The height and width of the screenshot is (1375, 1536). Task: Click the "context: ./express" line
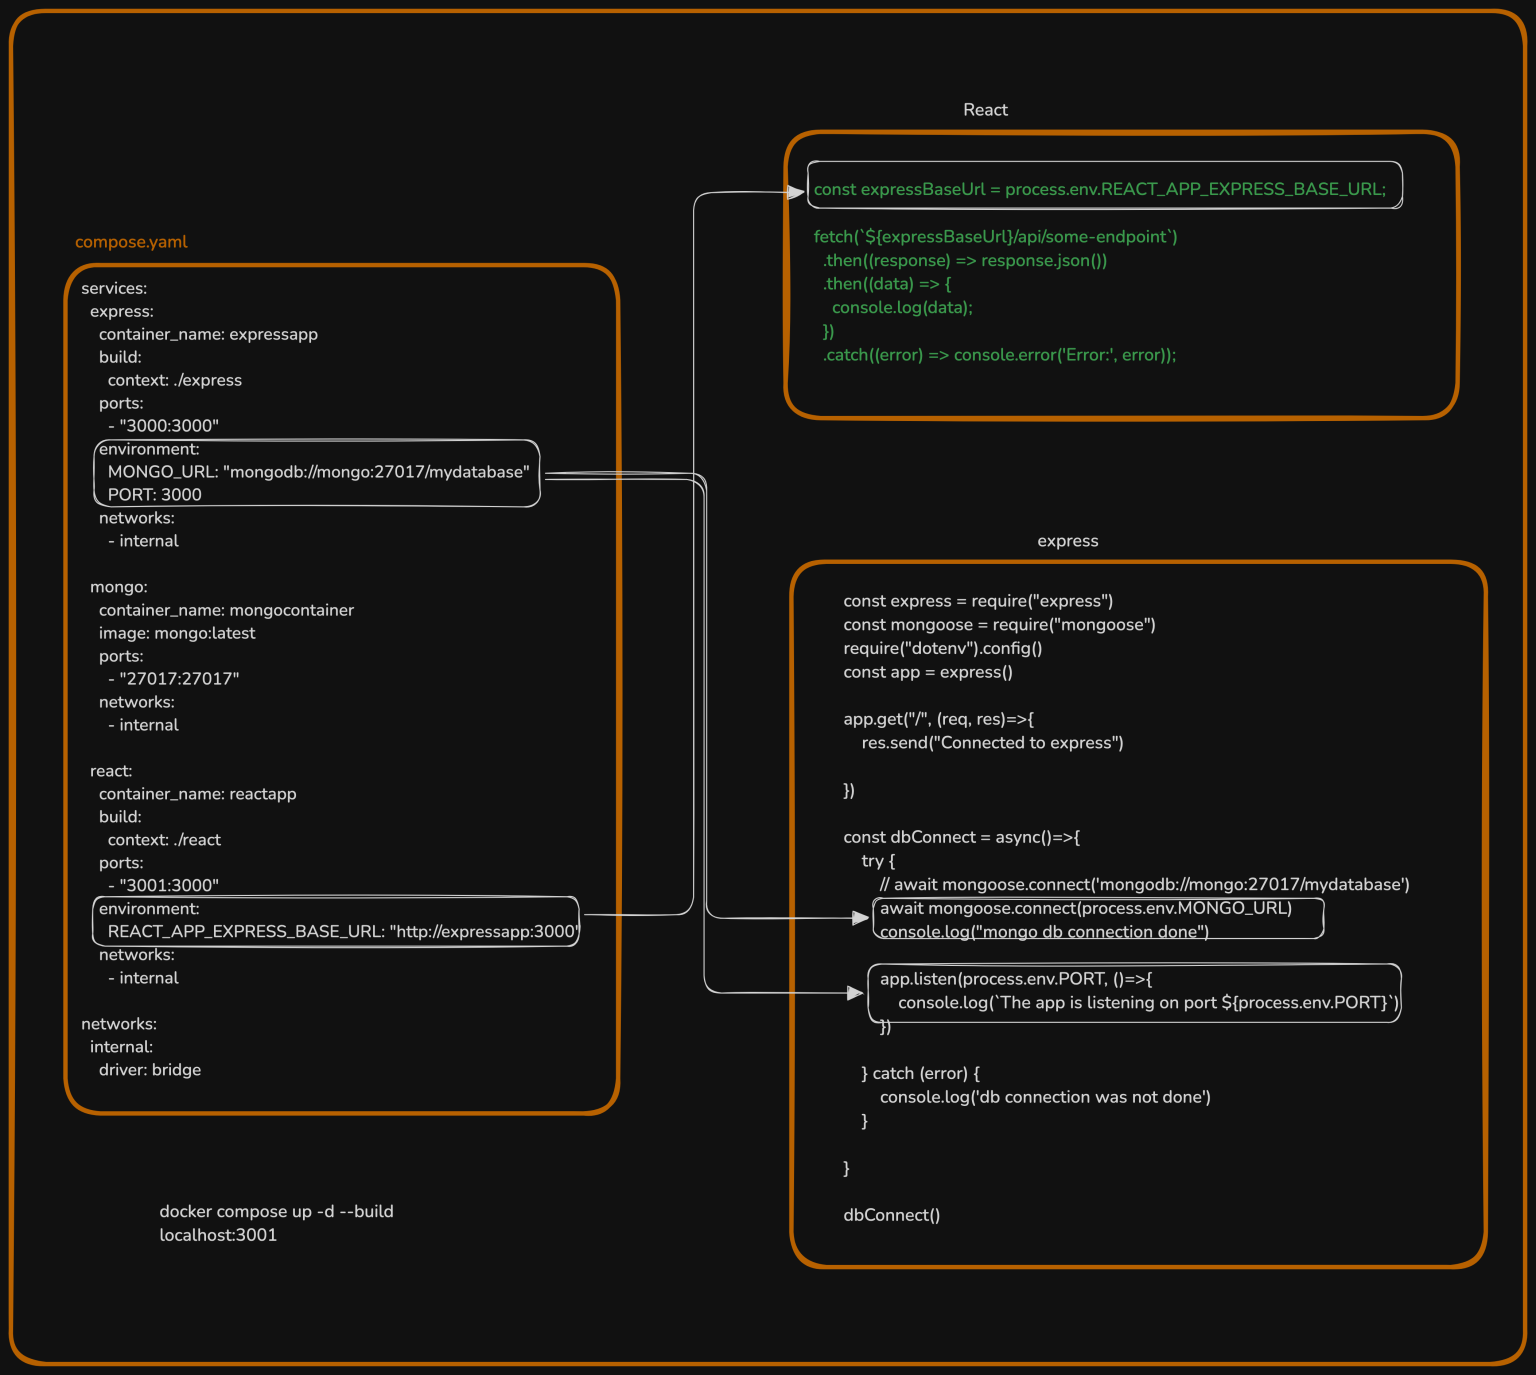[x=175, y=380]
